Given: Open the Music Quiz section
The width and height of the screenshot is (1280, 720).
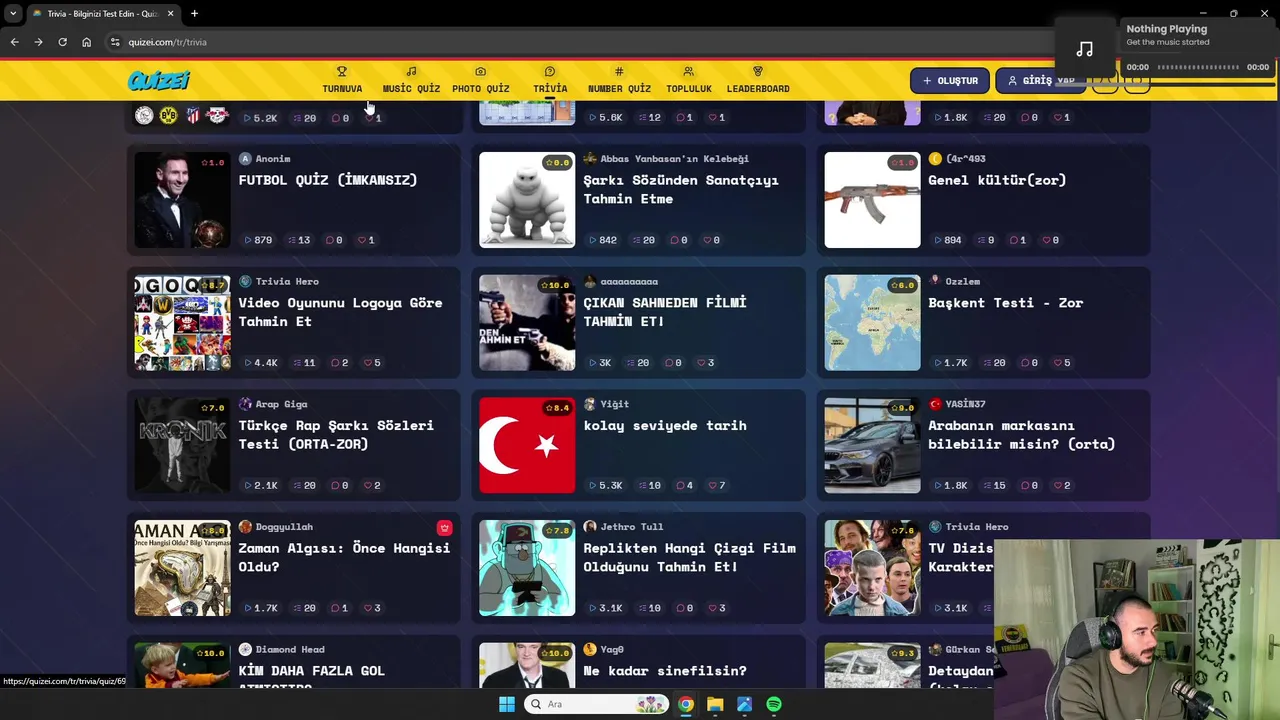Looking at the screenshot, I should click(x=411, y=80).
